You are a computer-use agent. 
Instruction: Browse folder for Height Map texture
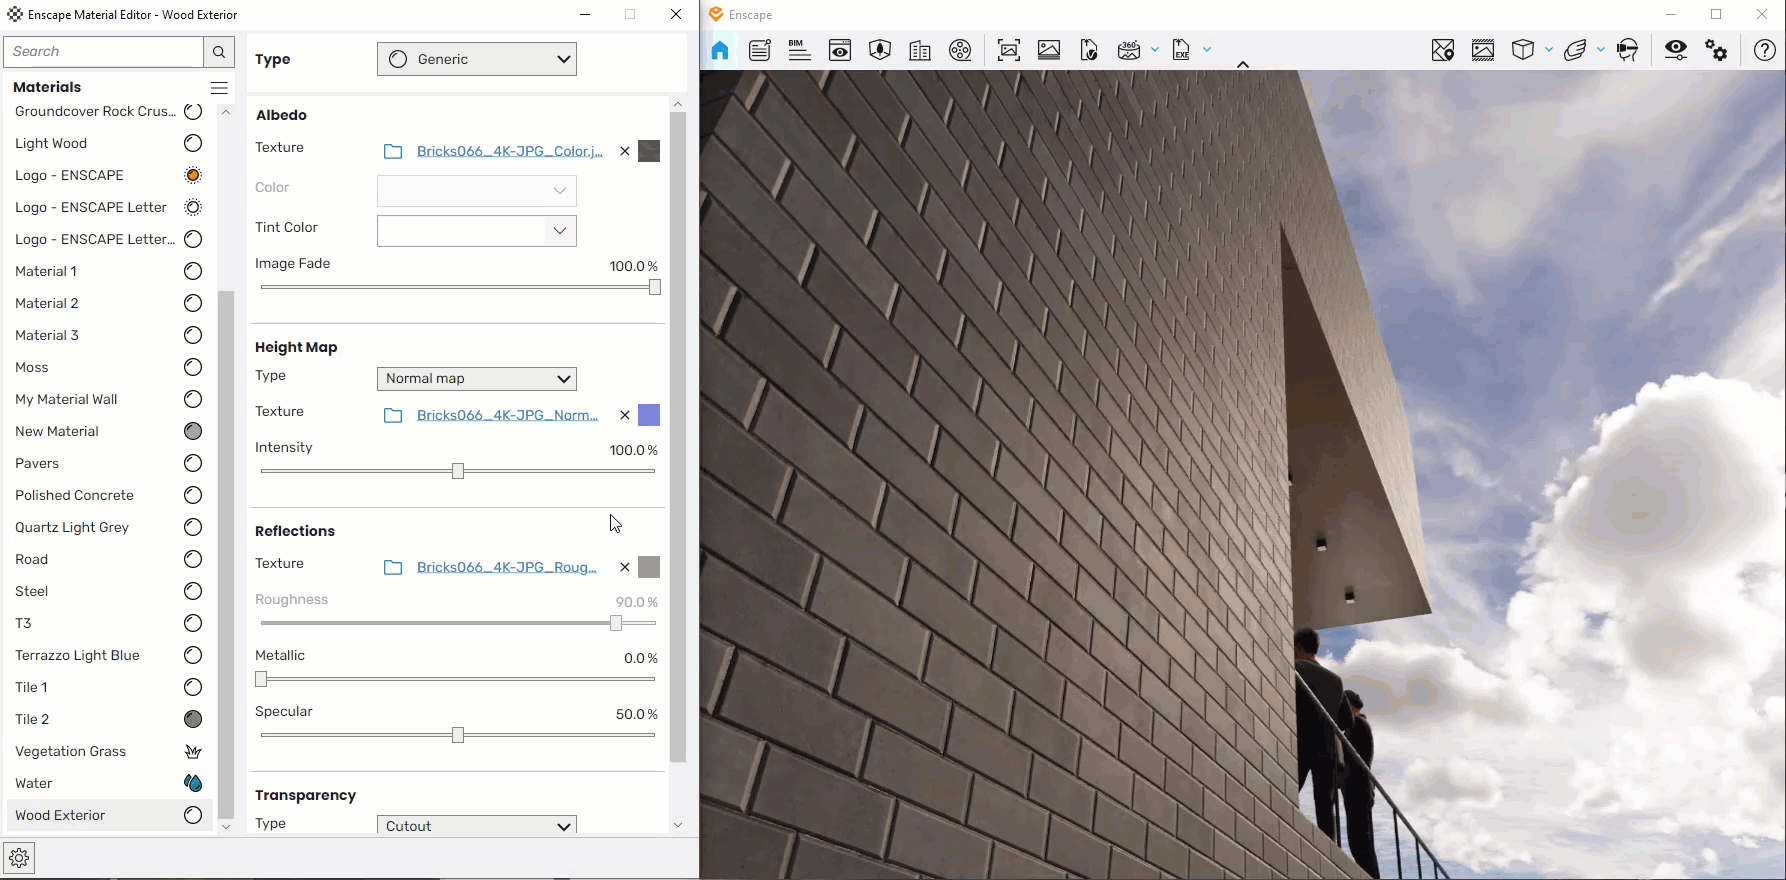[x=393, y=416]
